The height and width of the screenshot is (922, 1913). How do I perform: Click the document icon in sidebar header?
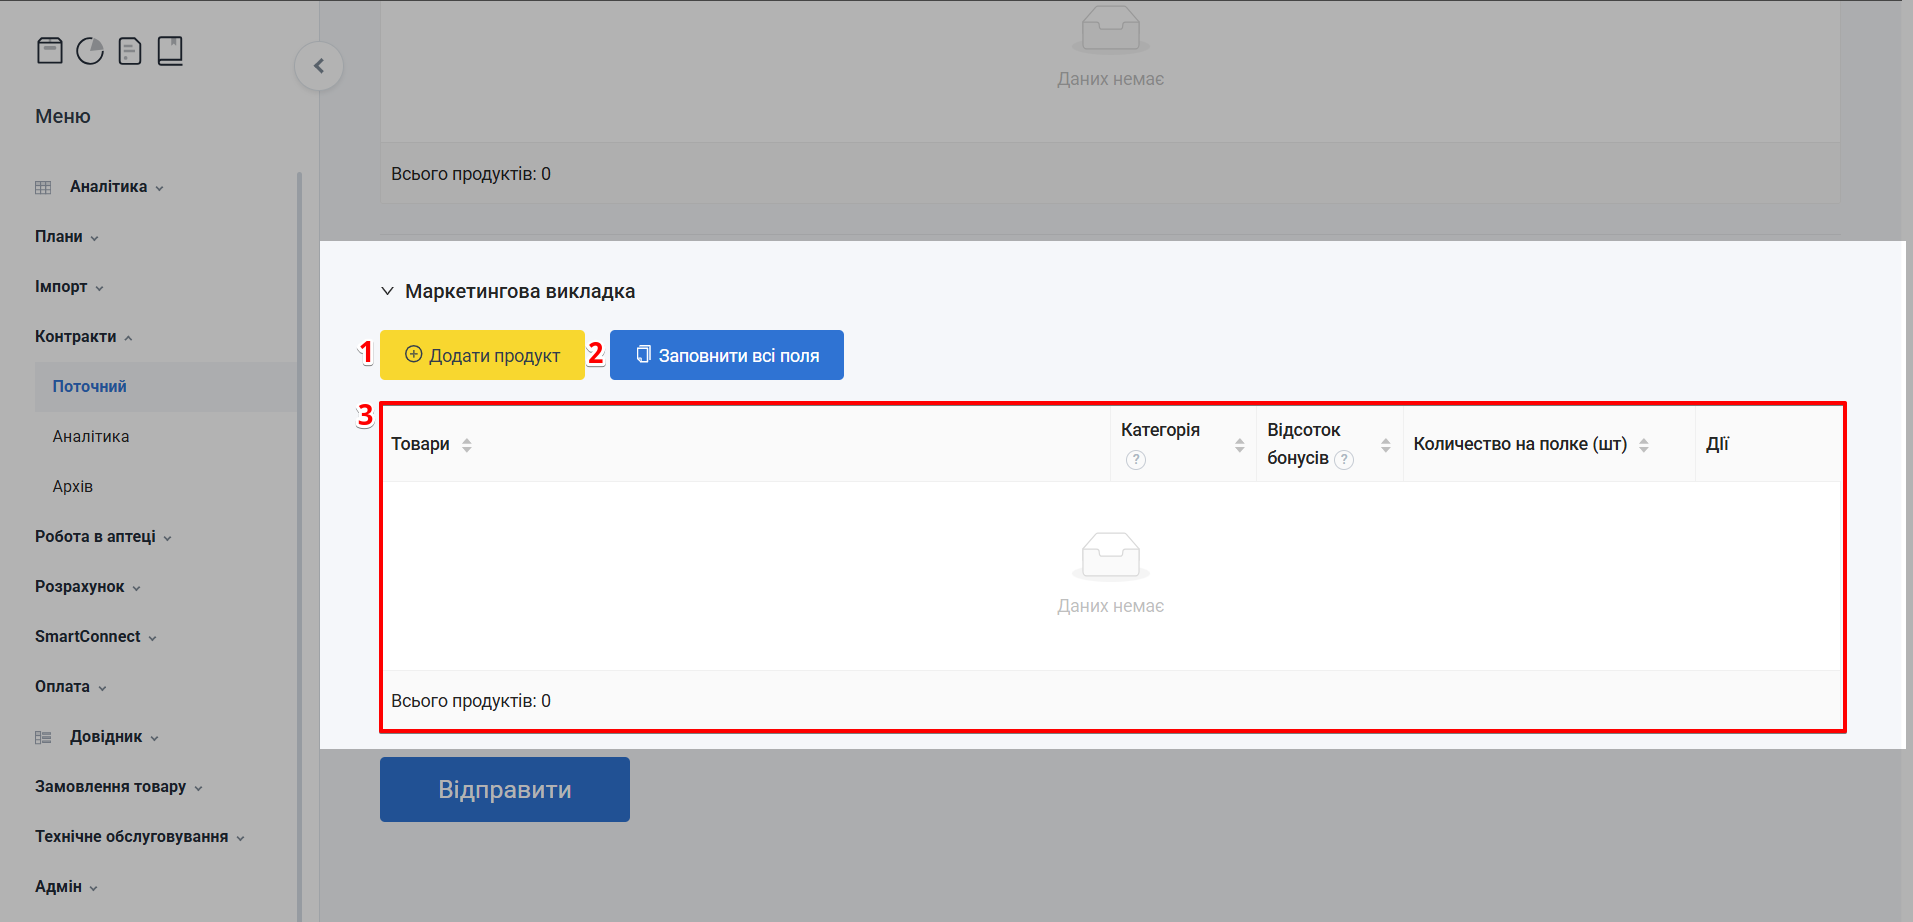coord(130,50)
